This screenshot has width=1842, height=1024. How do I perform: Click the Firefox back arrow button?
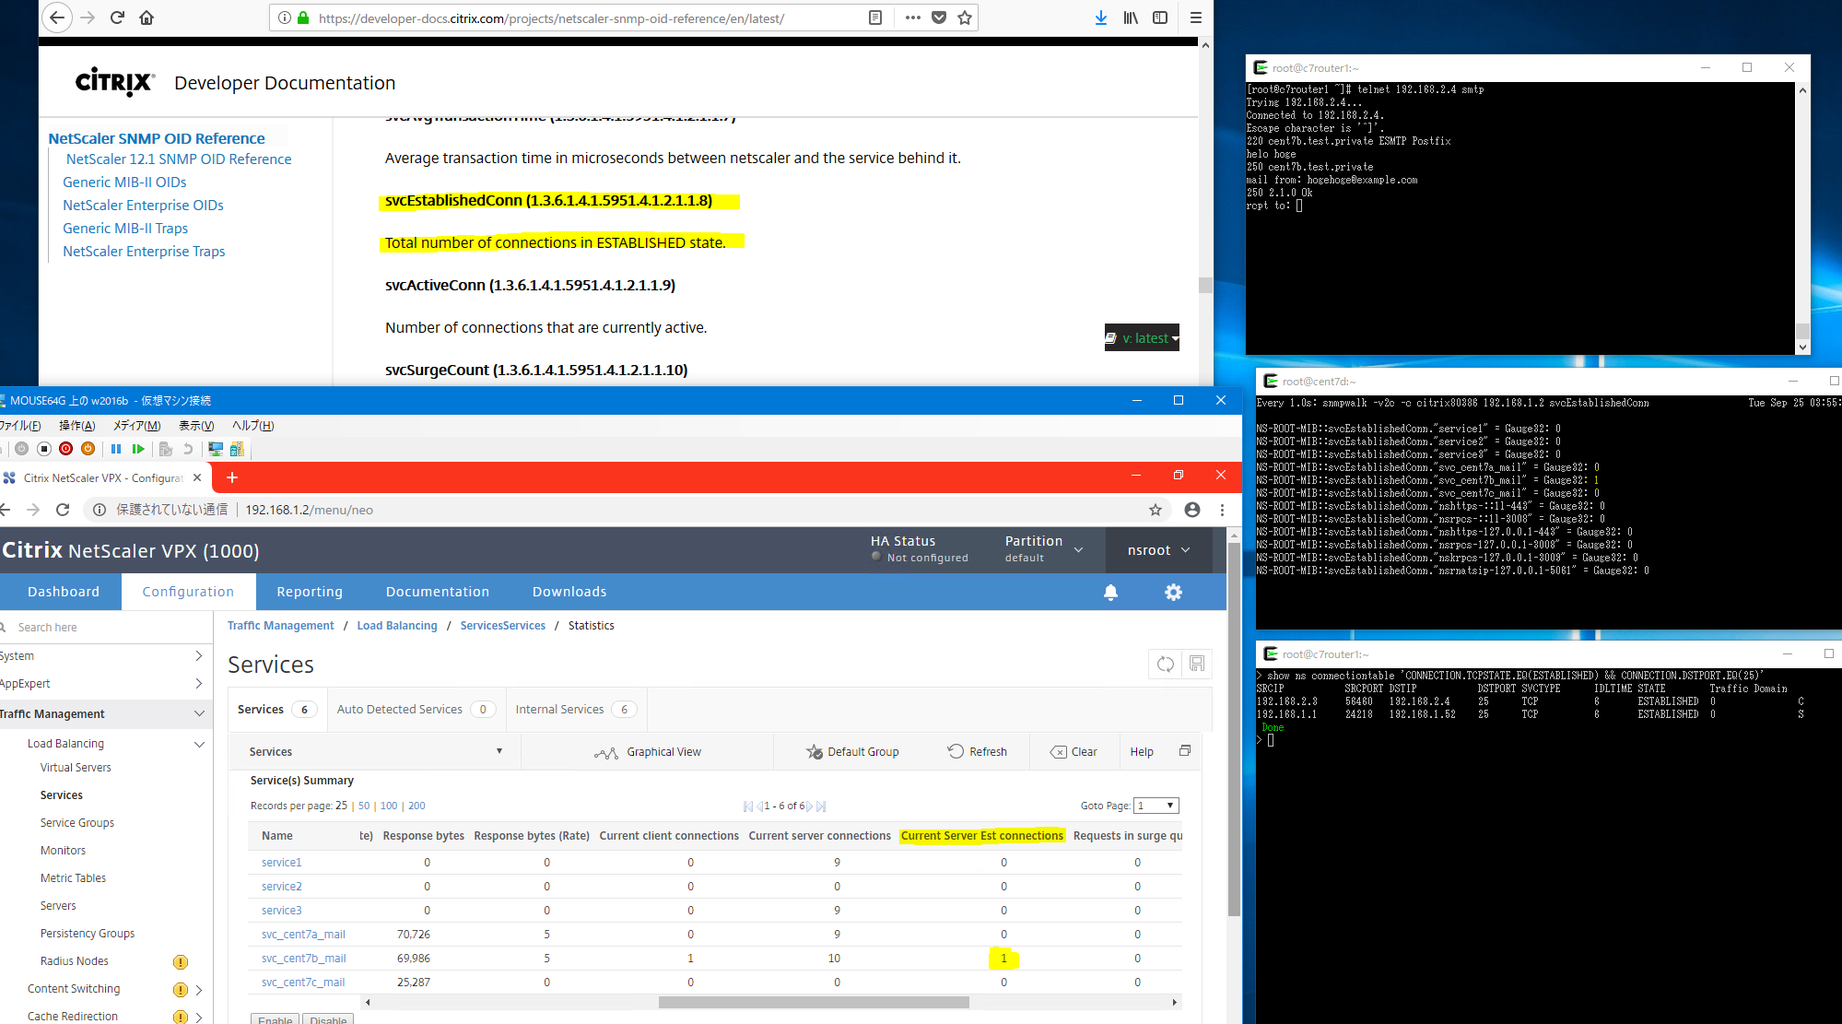click(x=57, y=17)
